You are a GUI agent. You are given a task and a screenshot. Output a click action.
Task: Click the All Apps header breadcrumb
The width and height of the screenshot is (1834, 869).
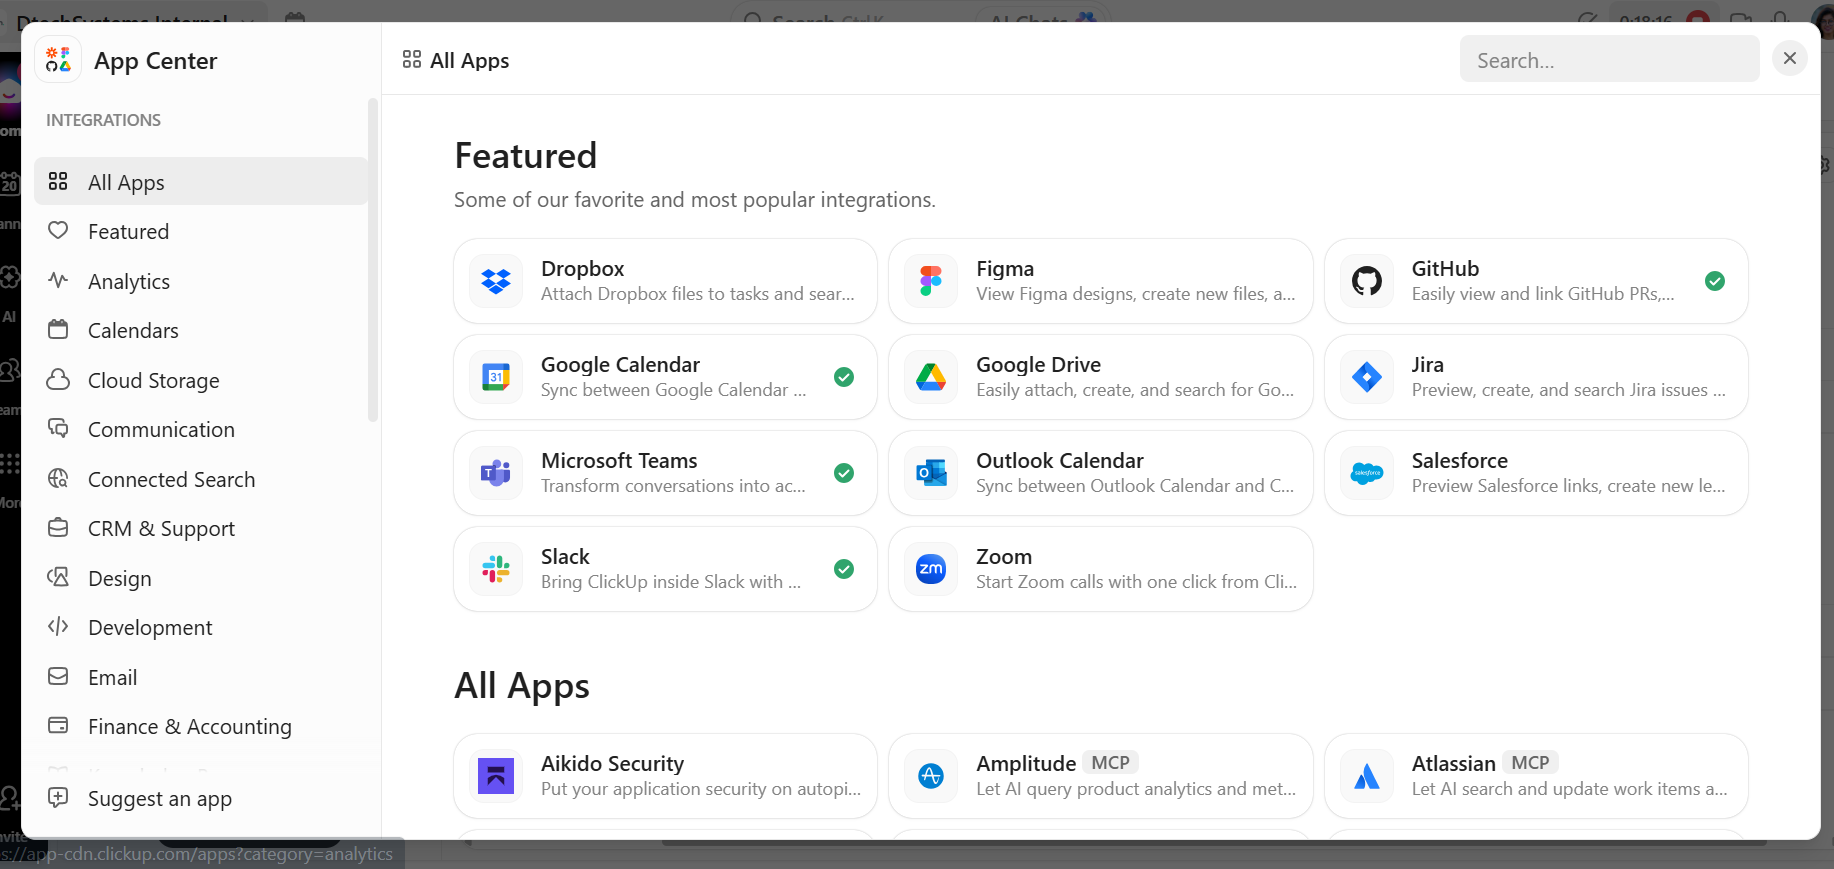pyautogui.click(x=456, y=60)
